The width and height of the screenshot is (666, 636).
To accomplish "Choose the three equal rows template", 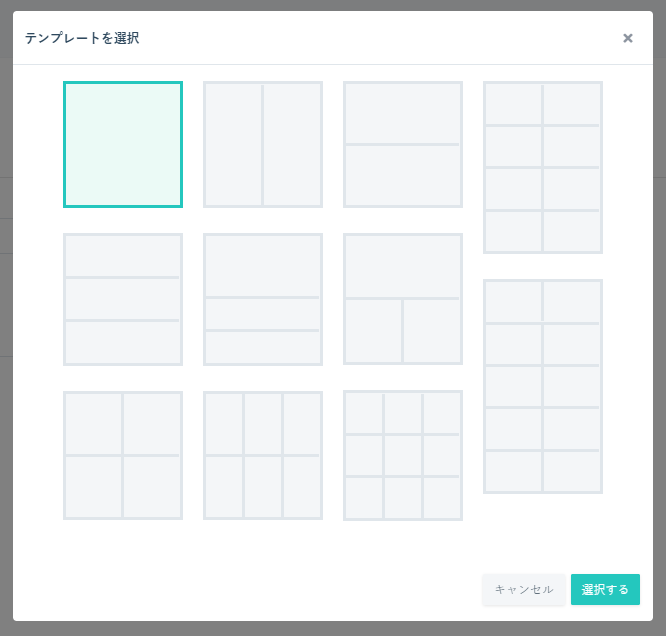I will (123, 299).
